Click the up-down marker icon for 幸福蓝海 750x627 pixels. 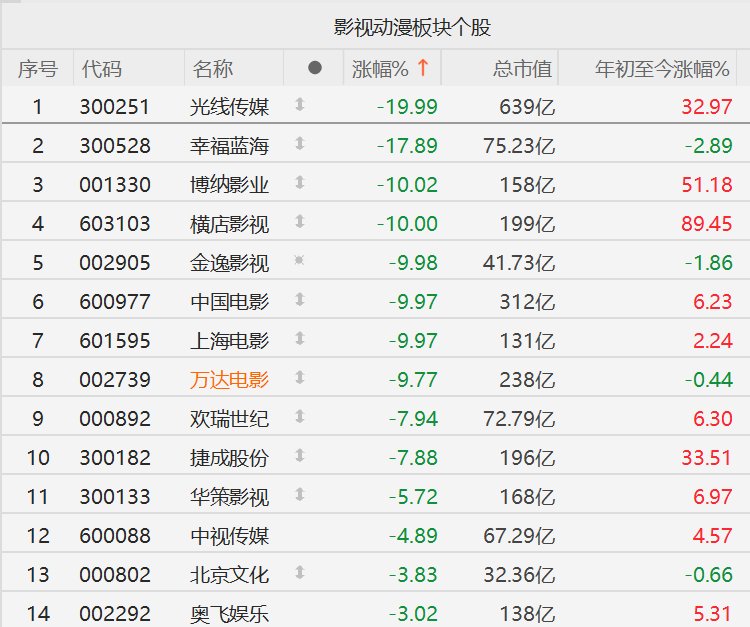(x=300, y=143)
